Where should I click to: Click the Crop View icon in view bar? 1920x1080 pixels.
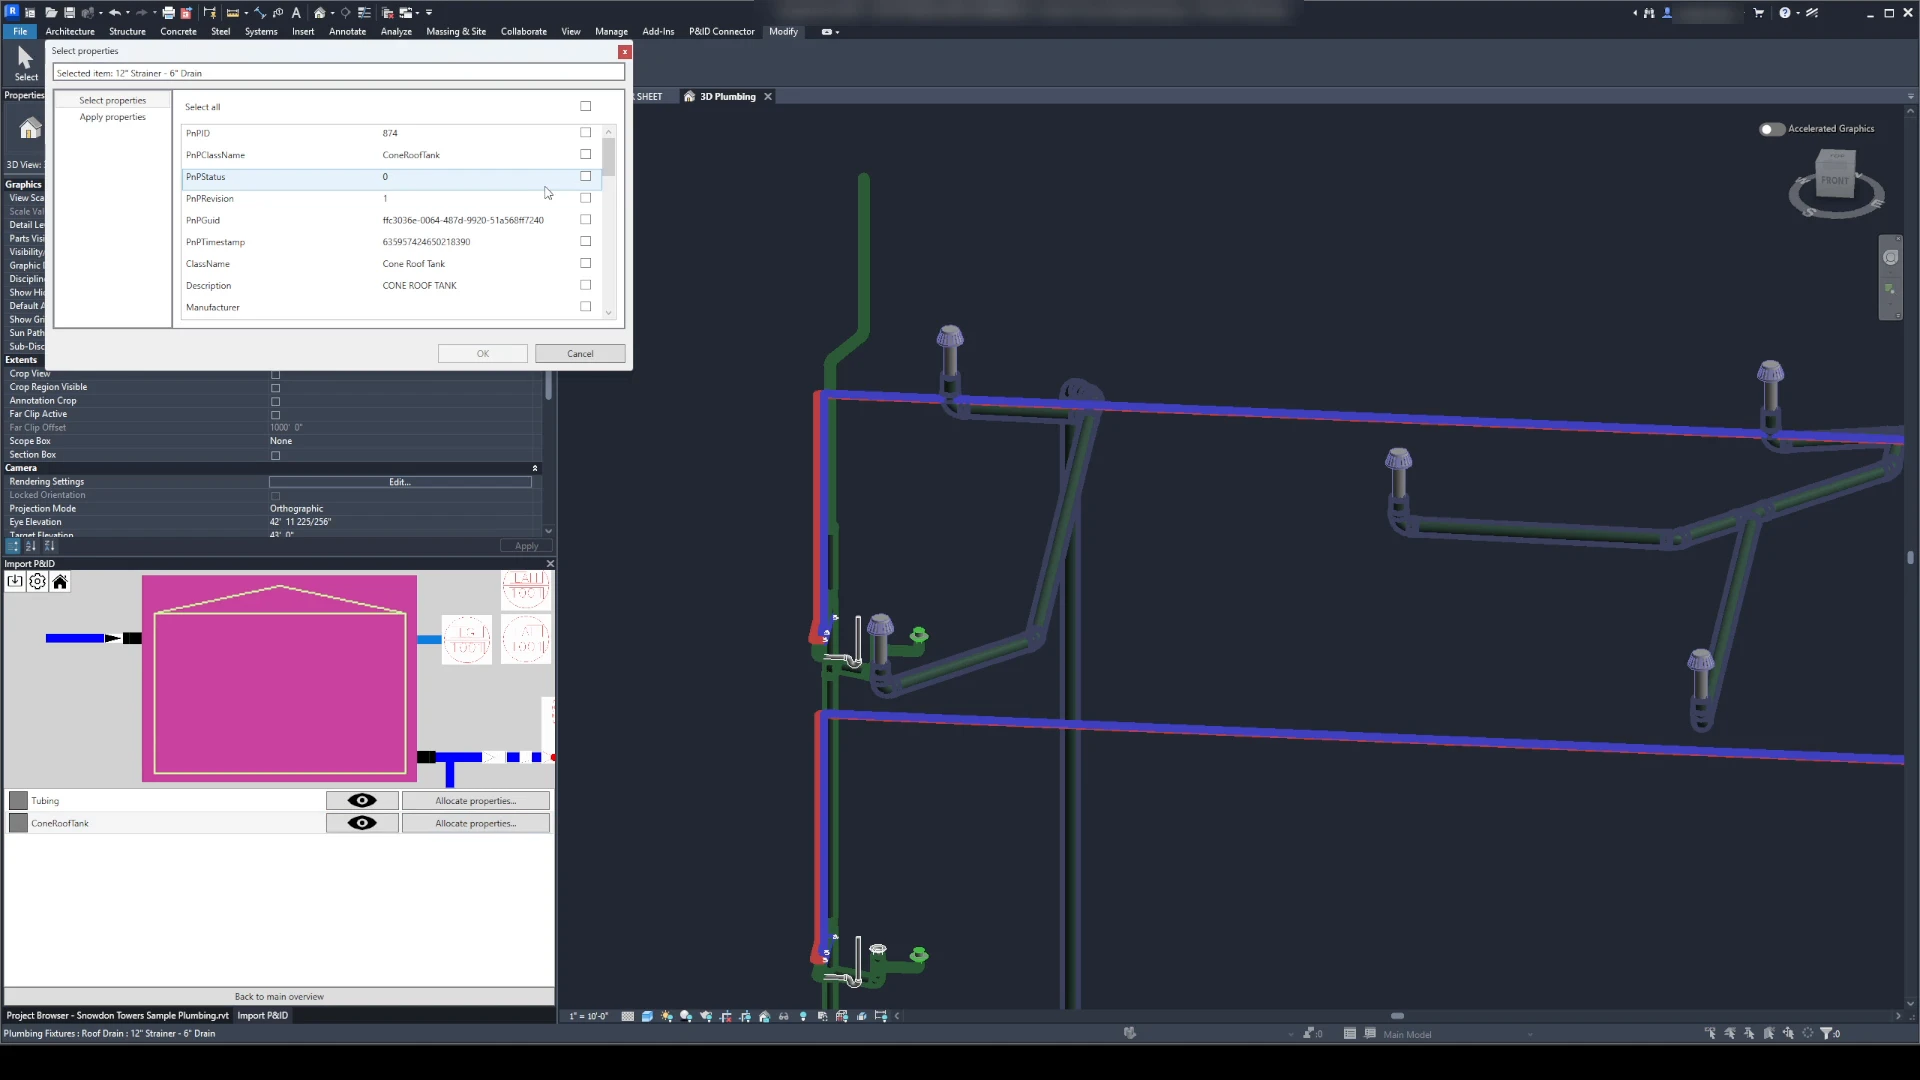pyautogui.click(x=726, y=1016)
